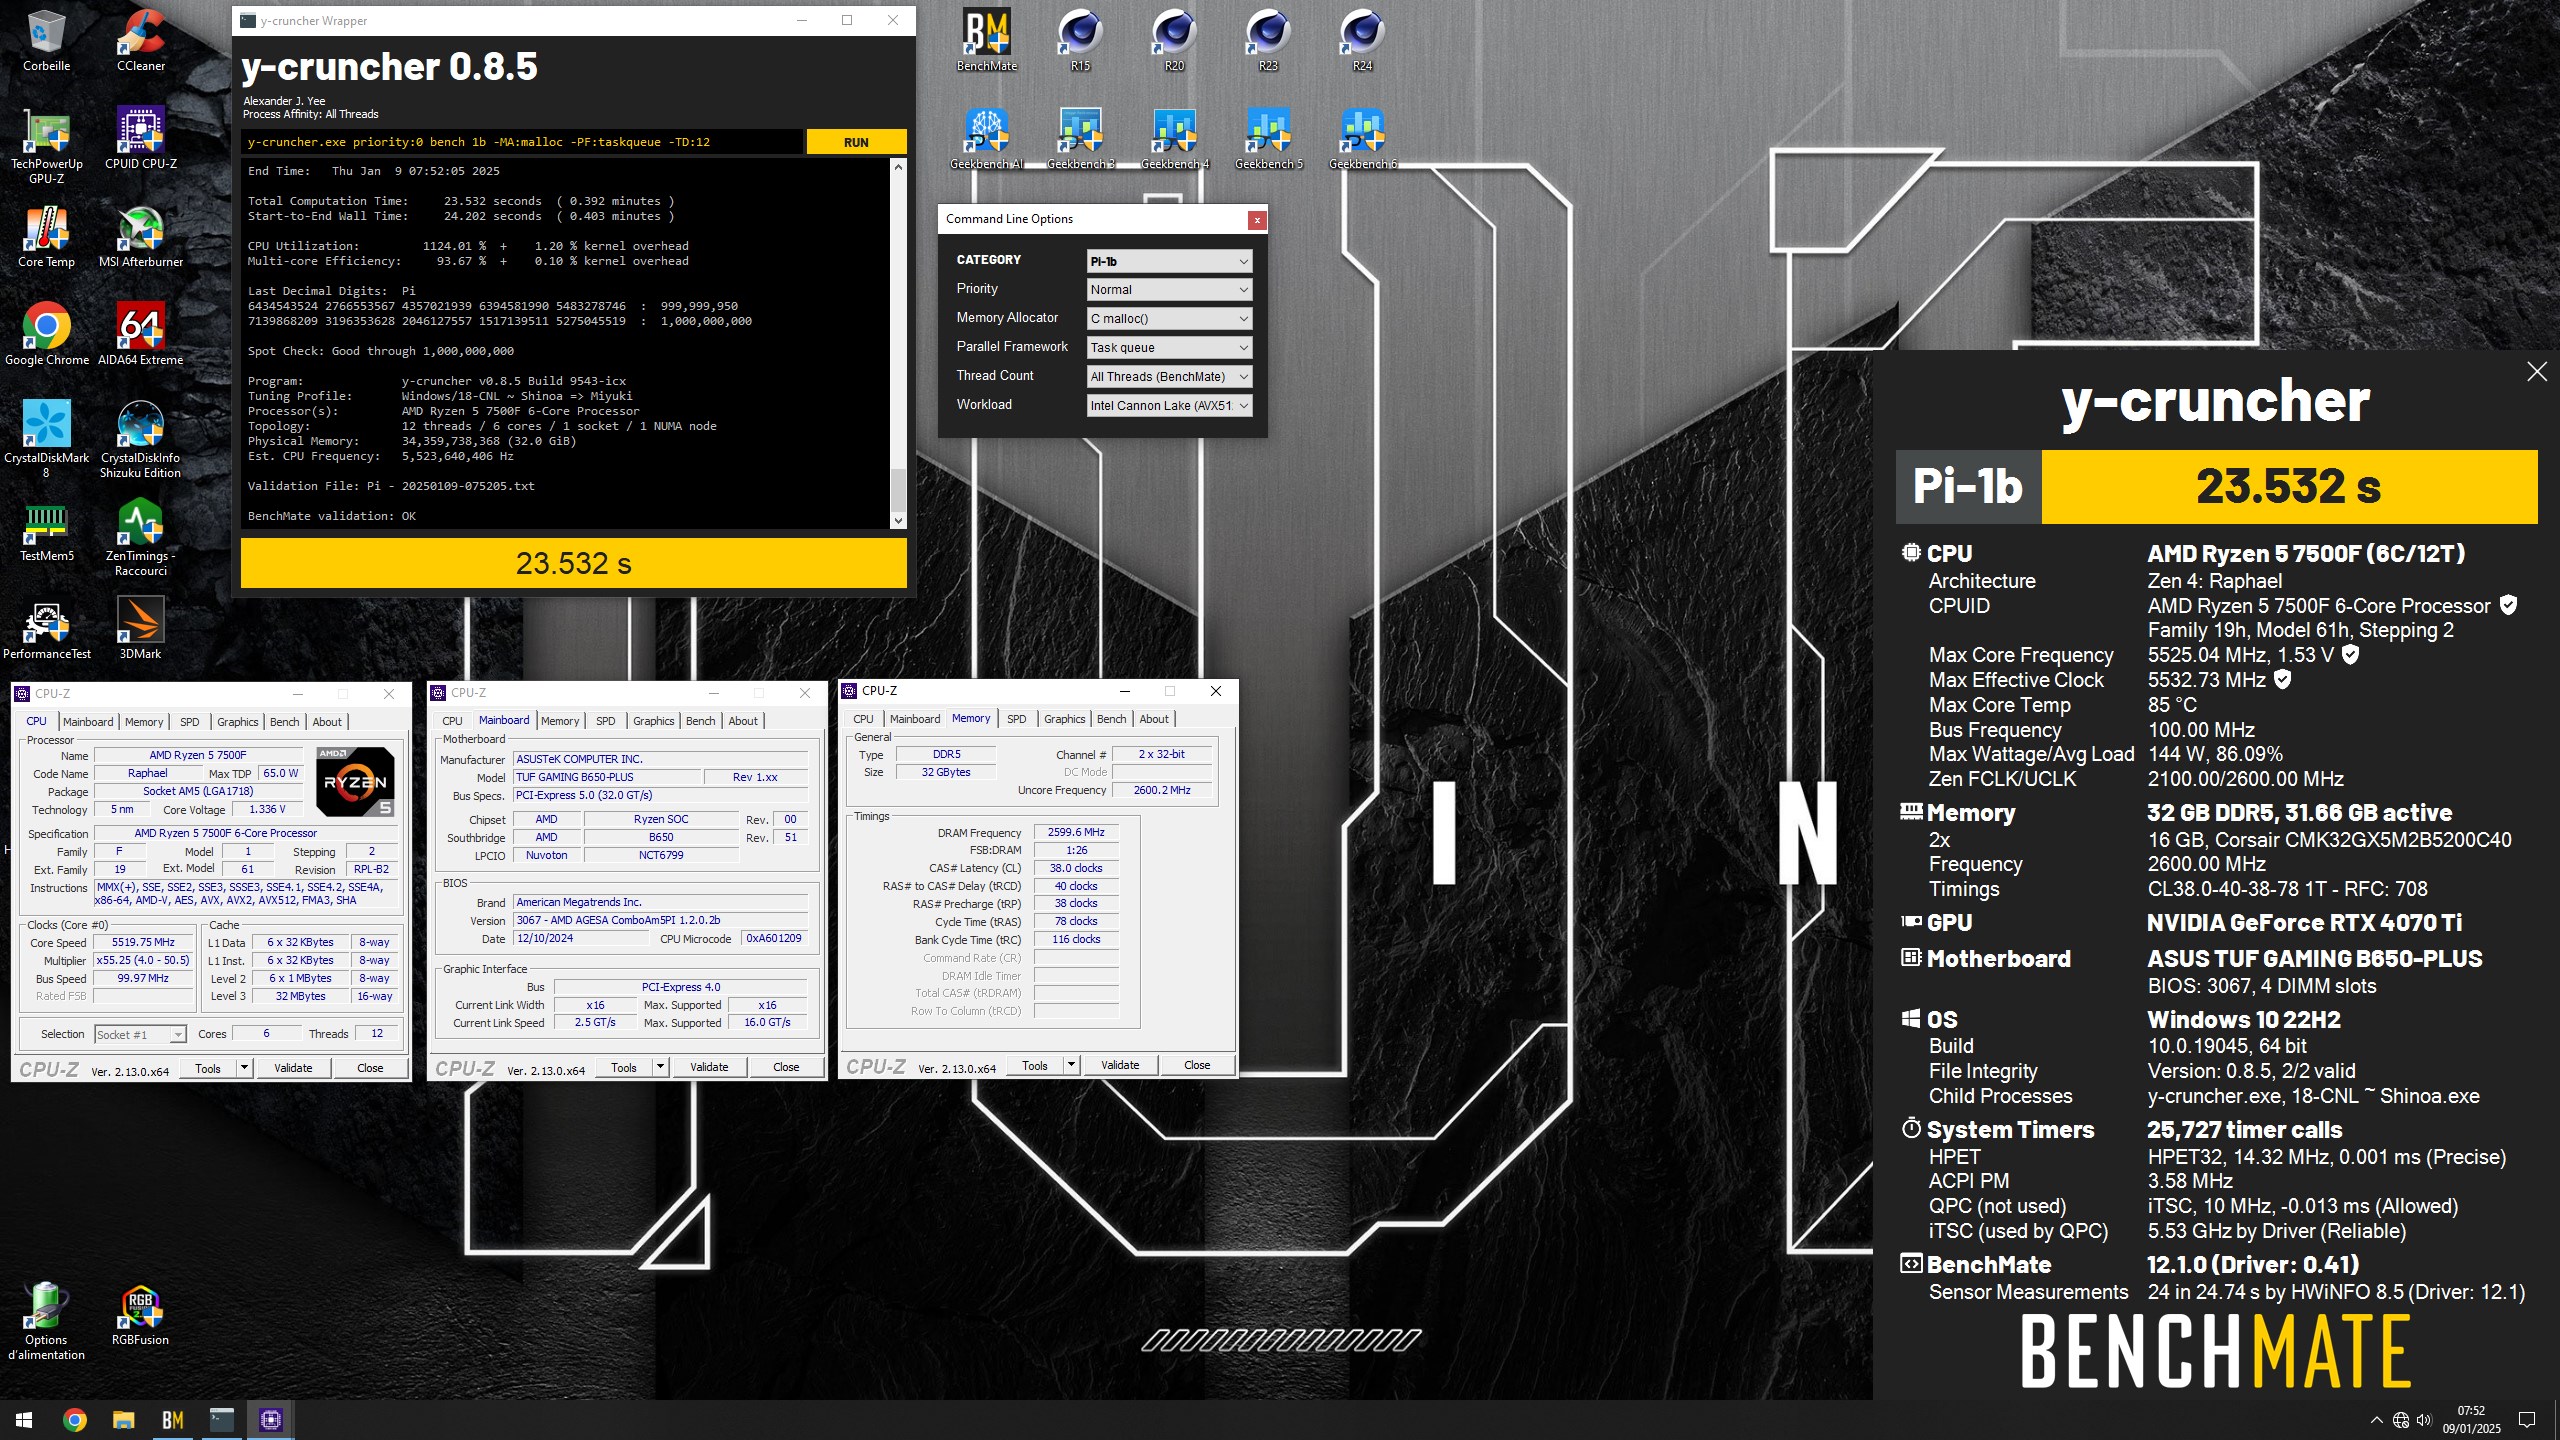Open Graphics tab in the CPU-Z Memory window
Screen dimensions: 2560x1440
coord(1064,718)
